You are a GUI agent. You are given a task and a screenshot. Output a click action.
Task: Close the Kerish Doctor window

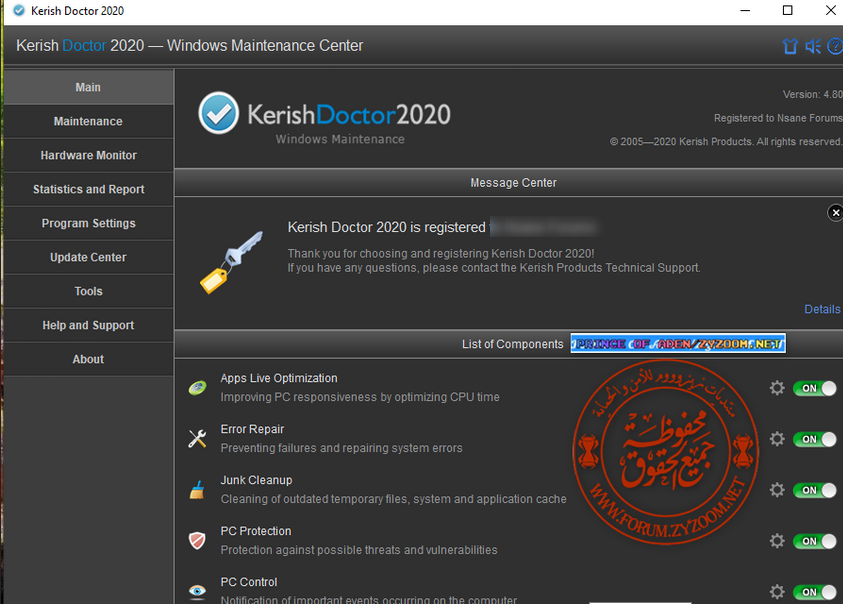830,11
